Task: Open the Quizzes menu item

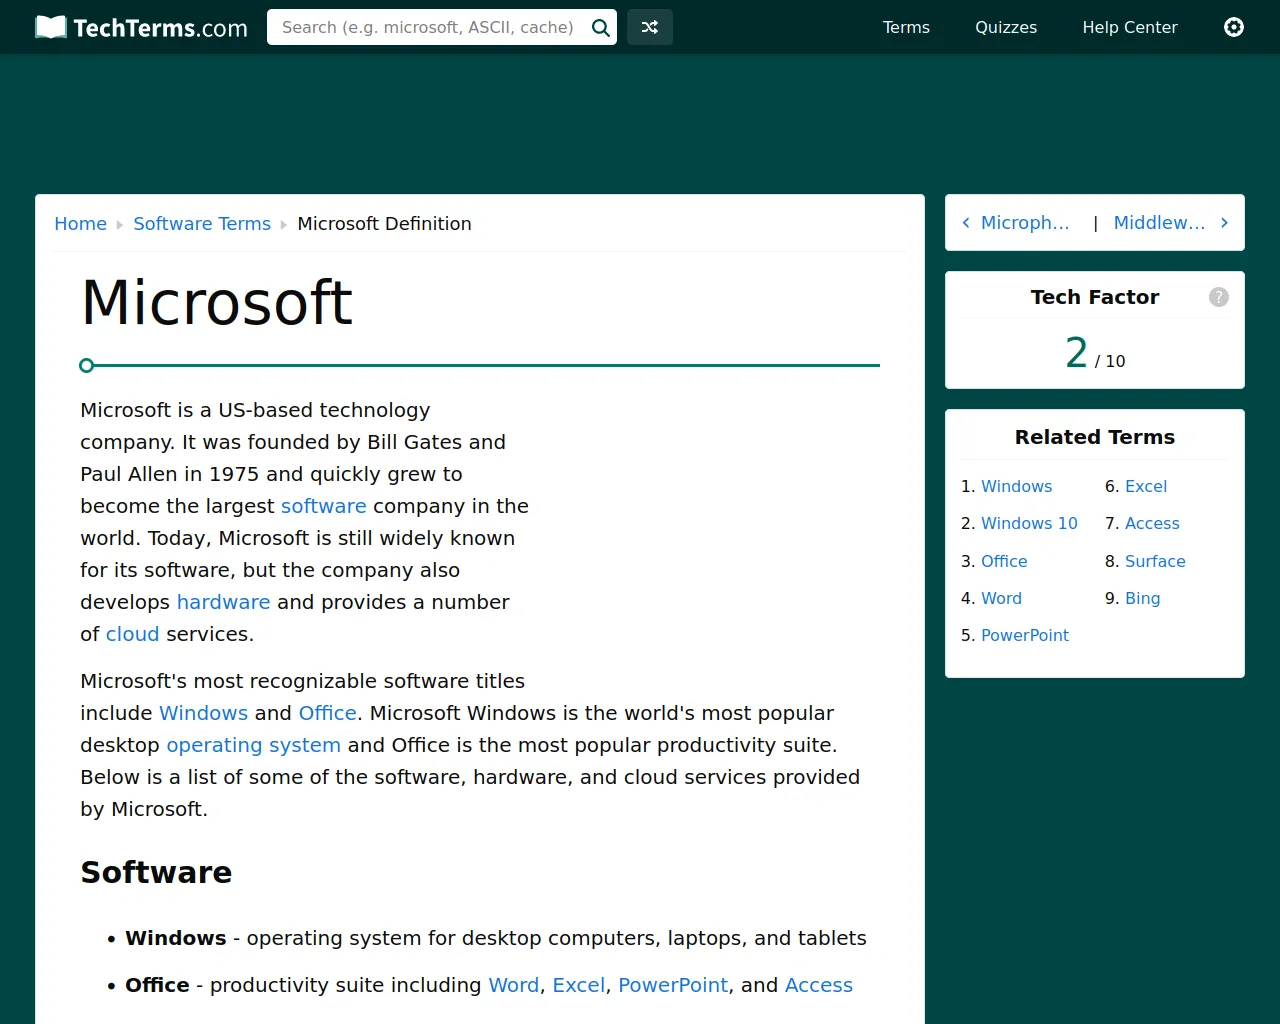Action: (x=1006, y=28)
